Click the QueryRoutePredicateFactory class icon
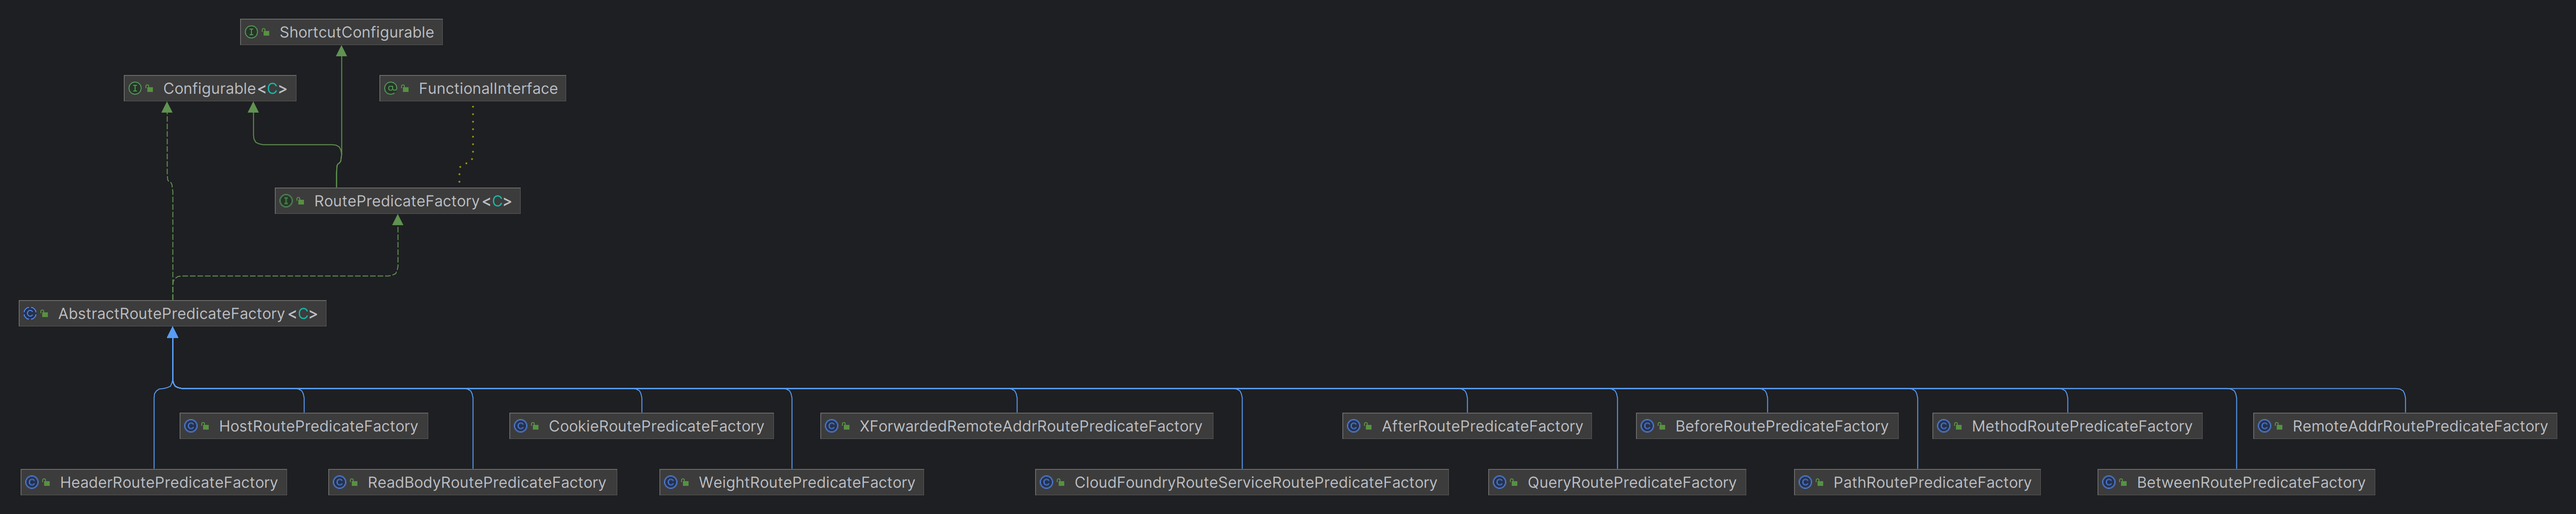Screen dimensions: 2576x514 pos(1500,482)
